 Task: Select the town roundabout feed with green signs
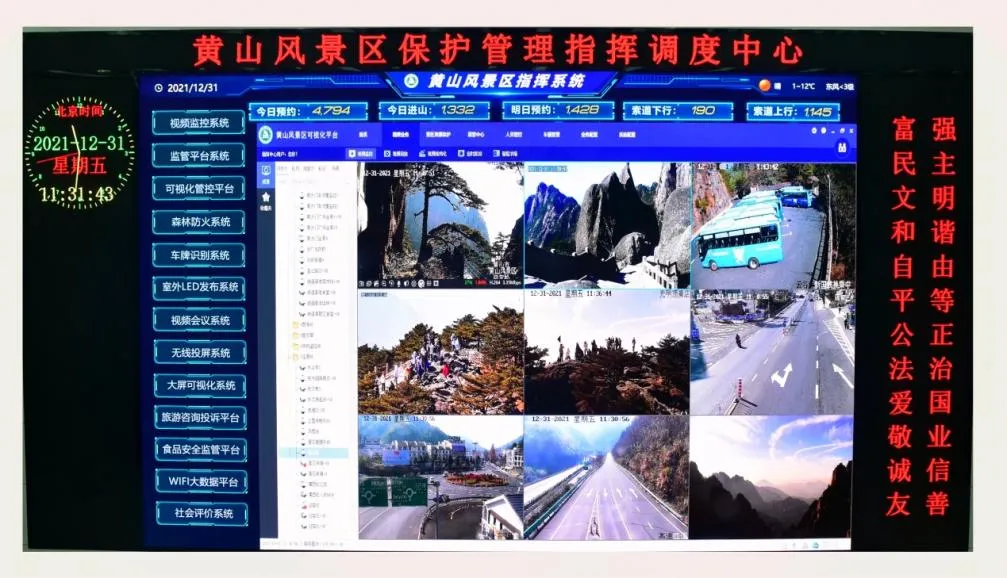coord(441,477)
